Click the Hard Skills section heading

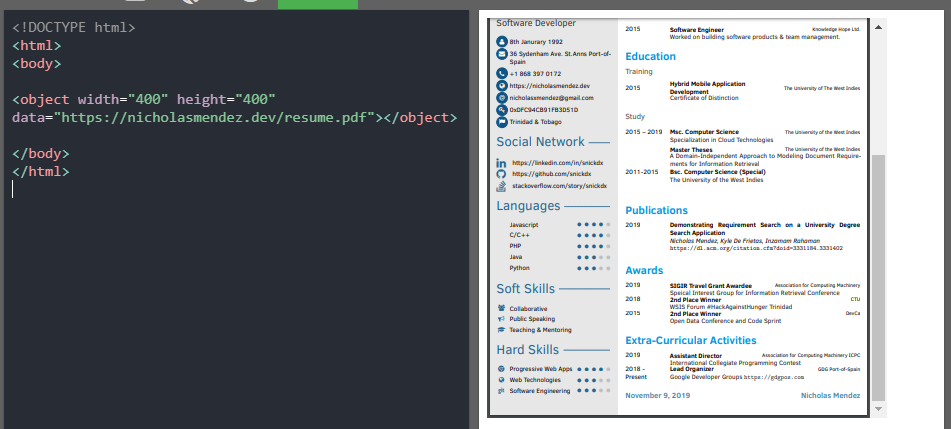click(x=528, y=350)
